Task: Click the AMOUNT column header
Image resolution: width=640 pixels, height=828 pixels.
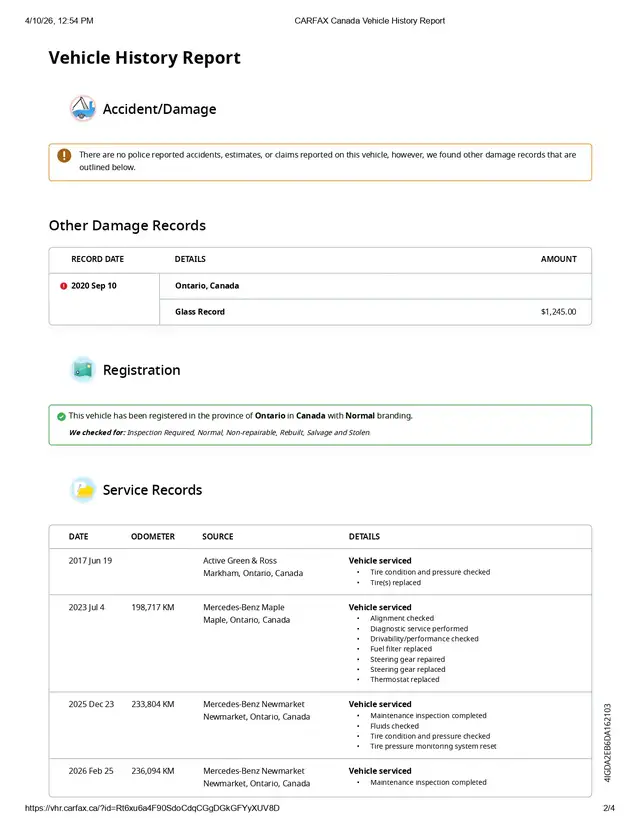Action: (558, 259)
